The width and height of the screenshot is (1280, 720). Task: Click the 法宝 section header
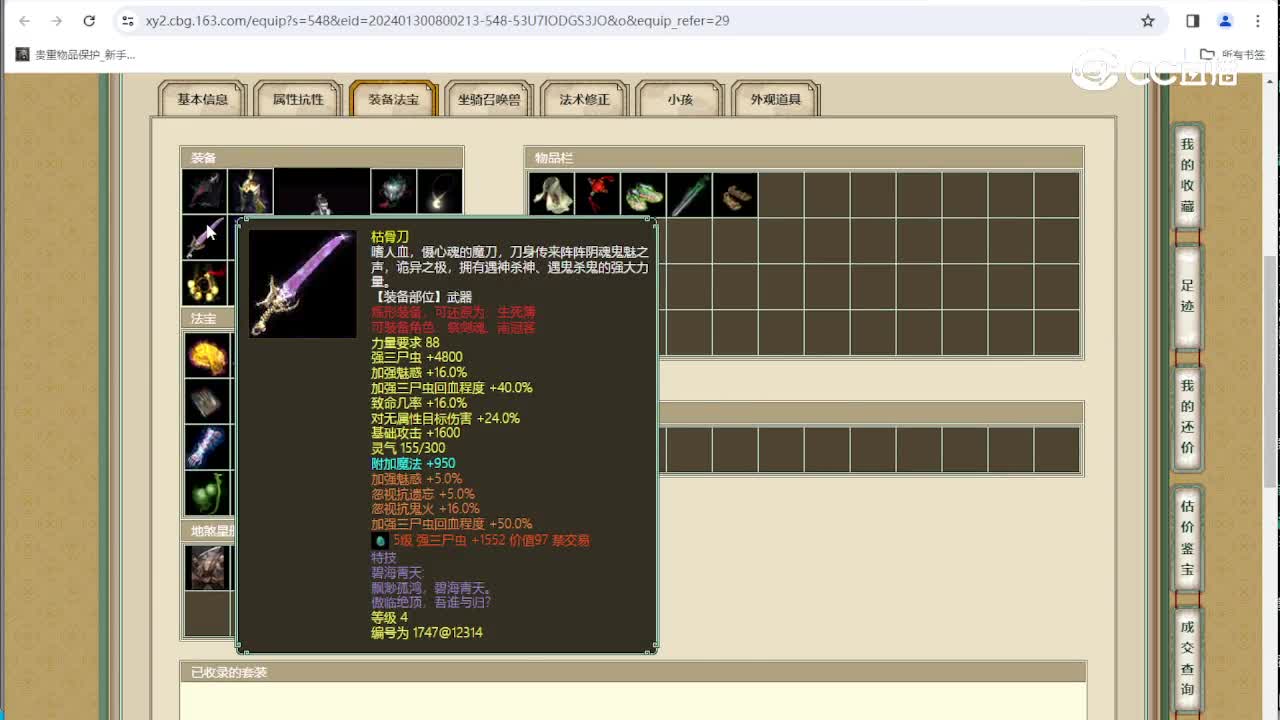[x=208, y=319]
